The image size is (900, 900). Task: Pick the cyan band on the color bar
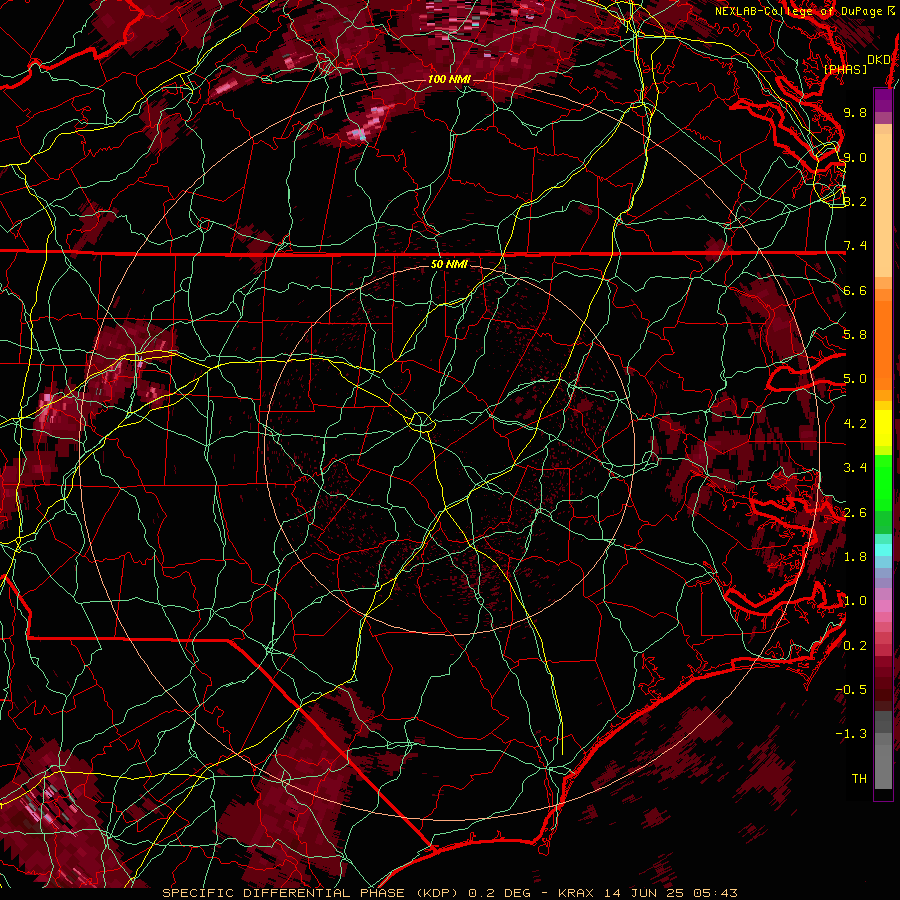[x=883, y=550]
